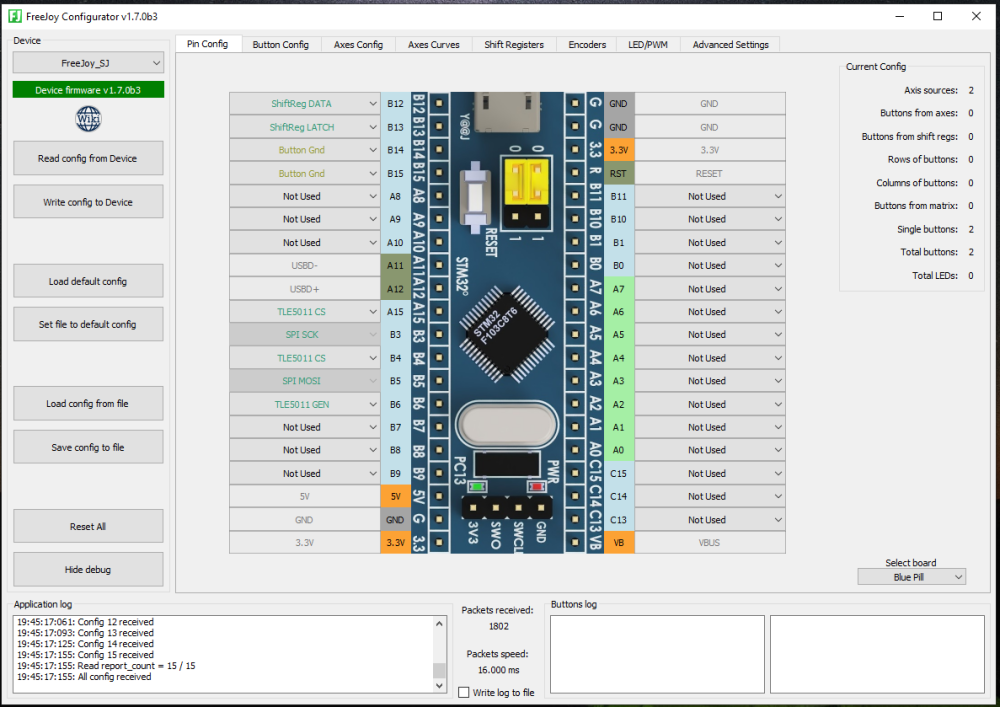
Task: Enable Write log to file checkbox
Action: pyautogui.click(x=463, y=692)
